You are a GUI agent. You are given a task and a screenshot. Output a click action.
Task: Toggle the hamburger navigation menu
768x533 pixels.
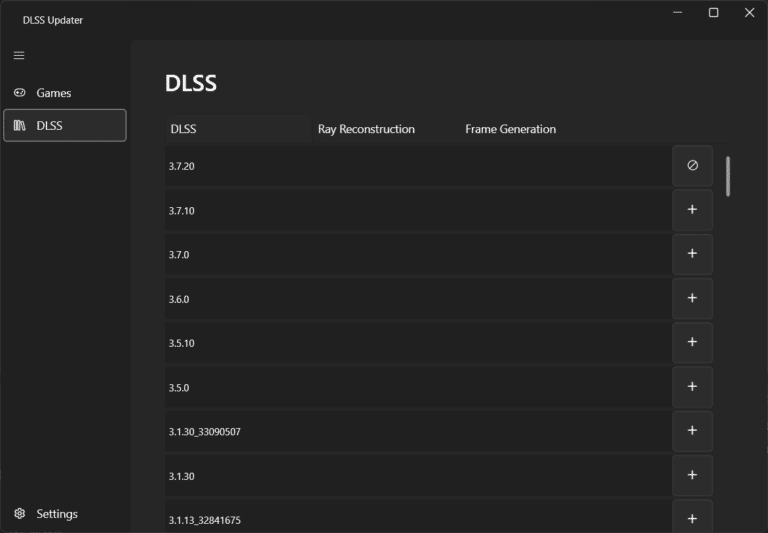(19, 55)
